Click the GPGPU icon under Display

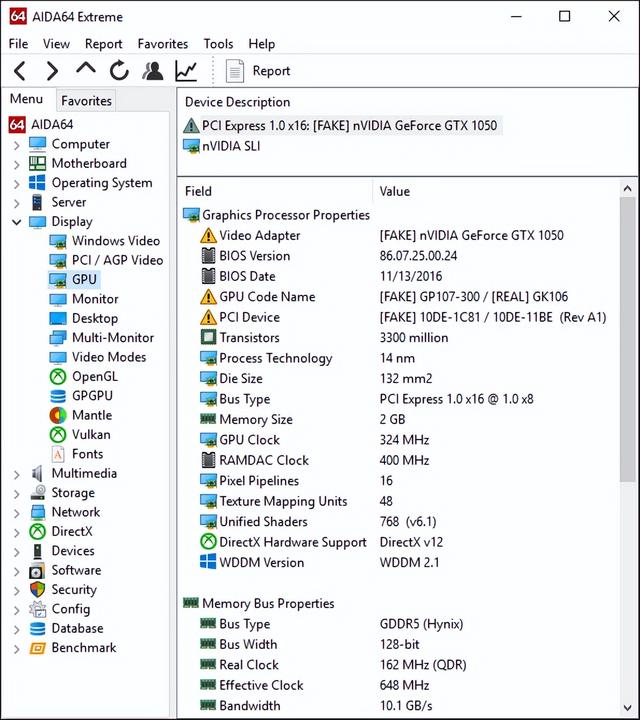point(58,396)
